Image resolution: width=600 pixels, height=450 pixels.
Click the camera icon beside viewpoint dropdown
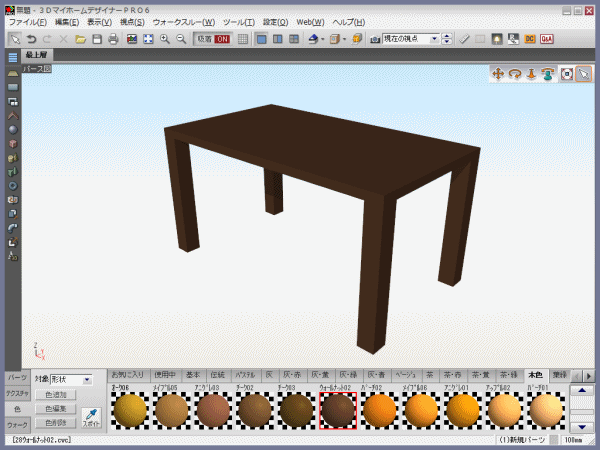[375, 39]
